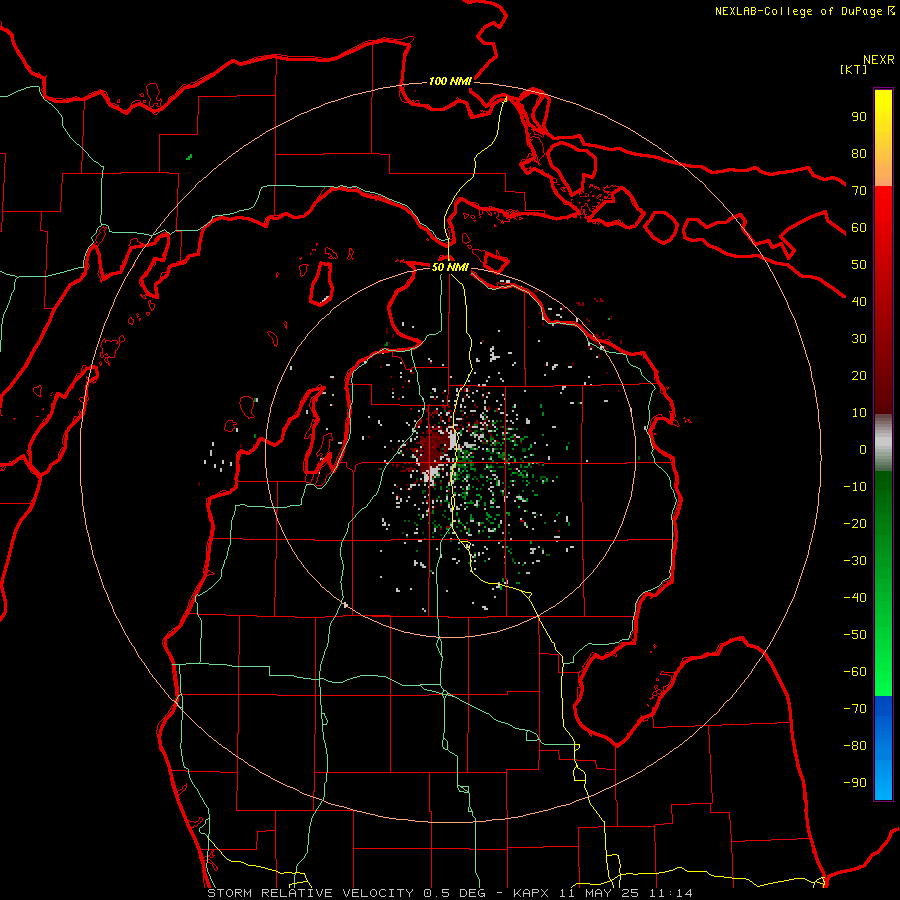The image size is (900, 900).
Task: Click the 20 value on the velocity scale
Action: [x=859, y=375]
